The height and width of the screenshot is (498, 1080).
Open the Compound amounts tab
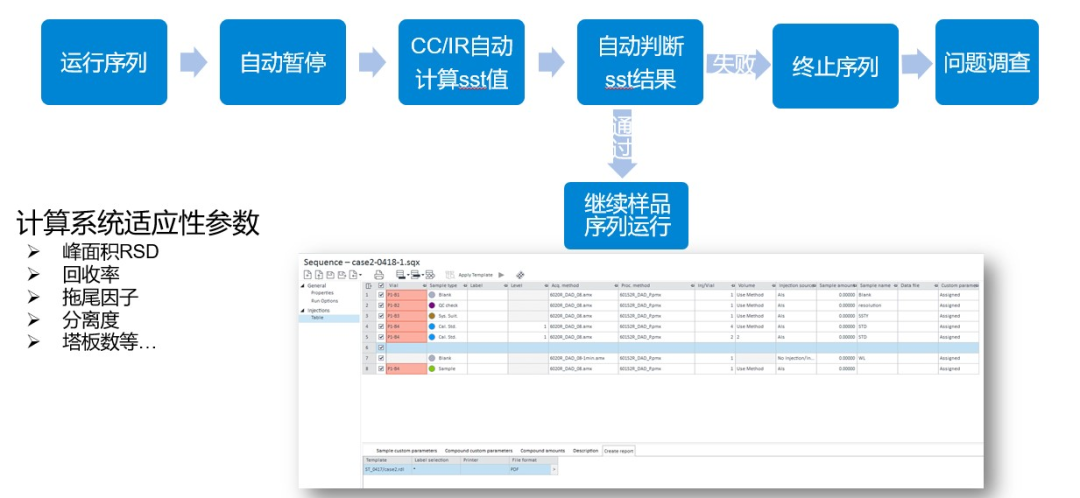tap(542, 450)
